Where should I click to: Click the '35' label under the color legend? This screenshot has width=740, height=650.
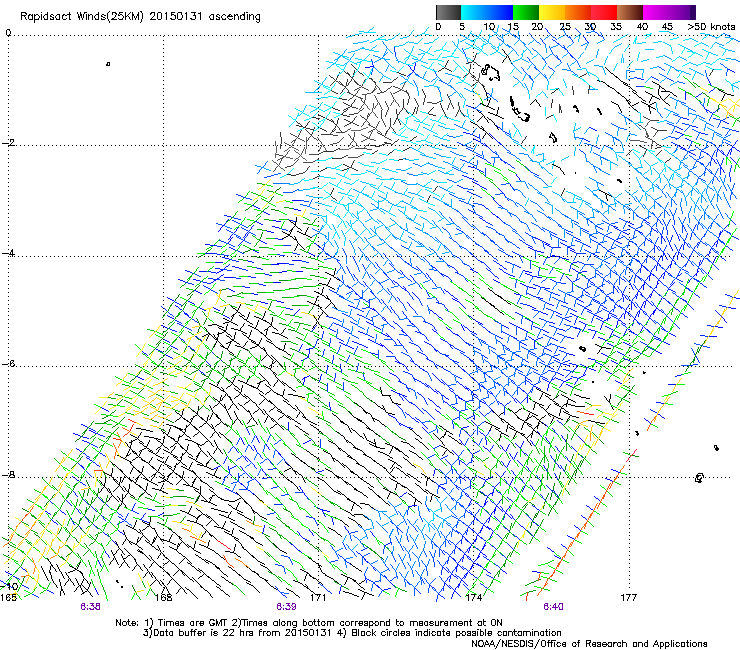pos(616,26)
